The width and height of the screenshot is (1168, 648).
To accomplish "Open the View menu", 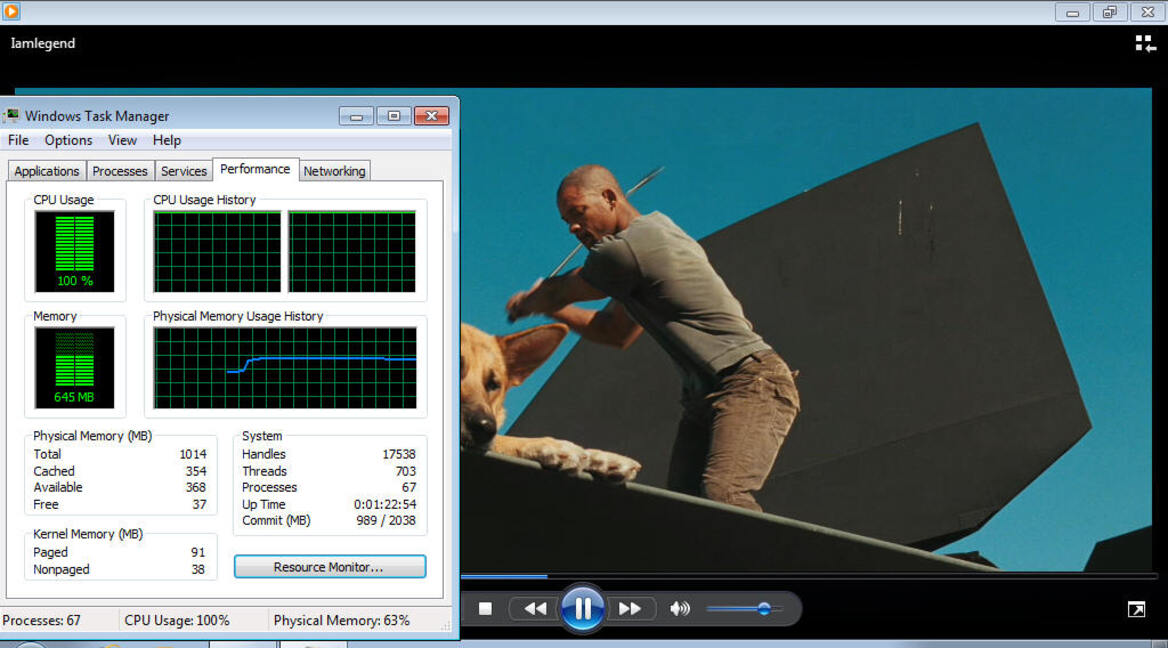I will click(x=122, y=140).
